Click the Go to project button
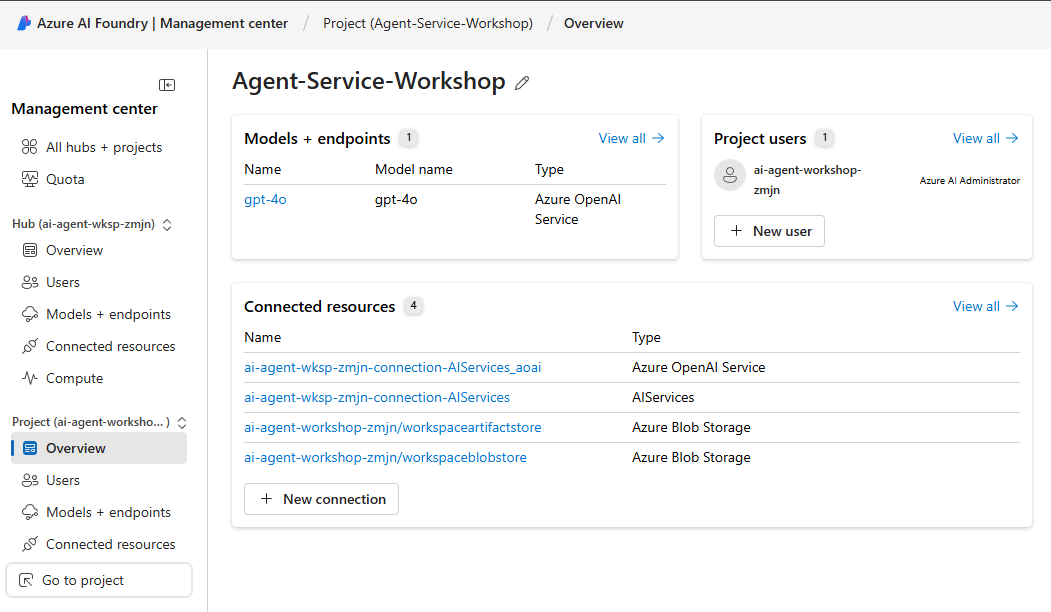 pos(99,580)
